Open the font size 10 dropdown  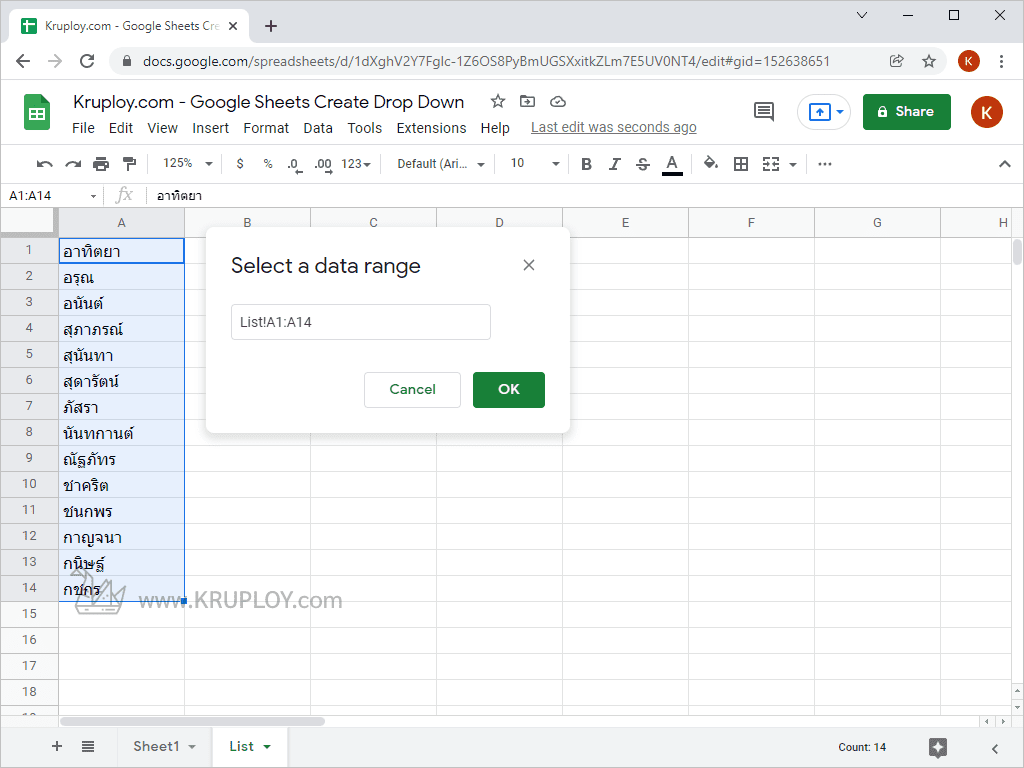click(x=535, y=163)
